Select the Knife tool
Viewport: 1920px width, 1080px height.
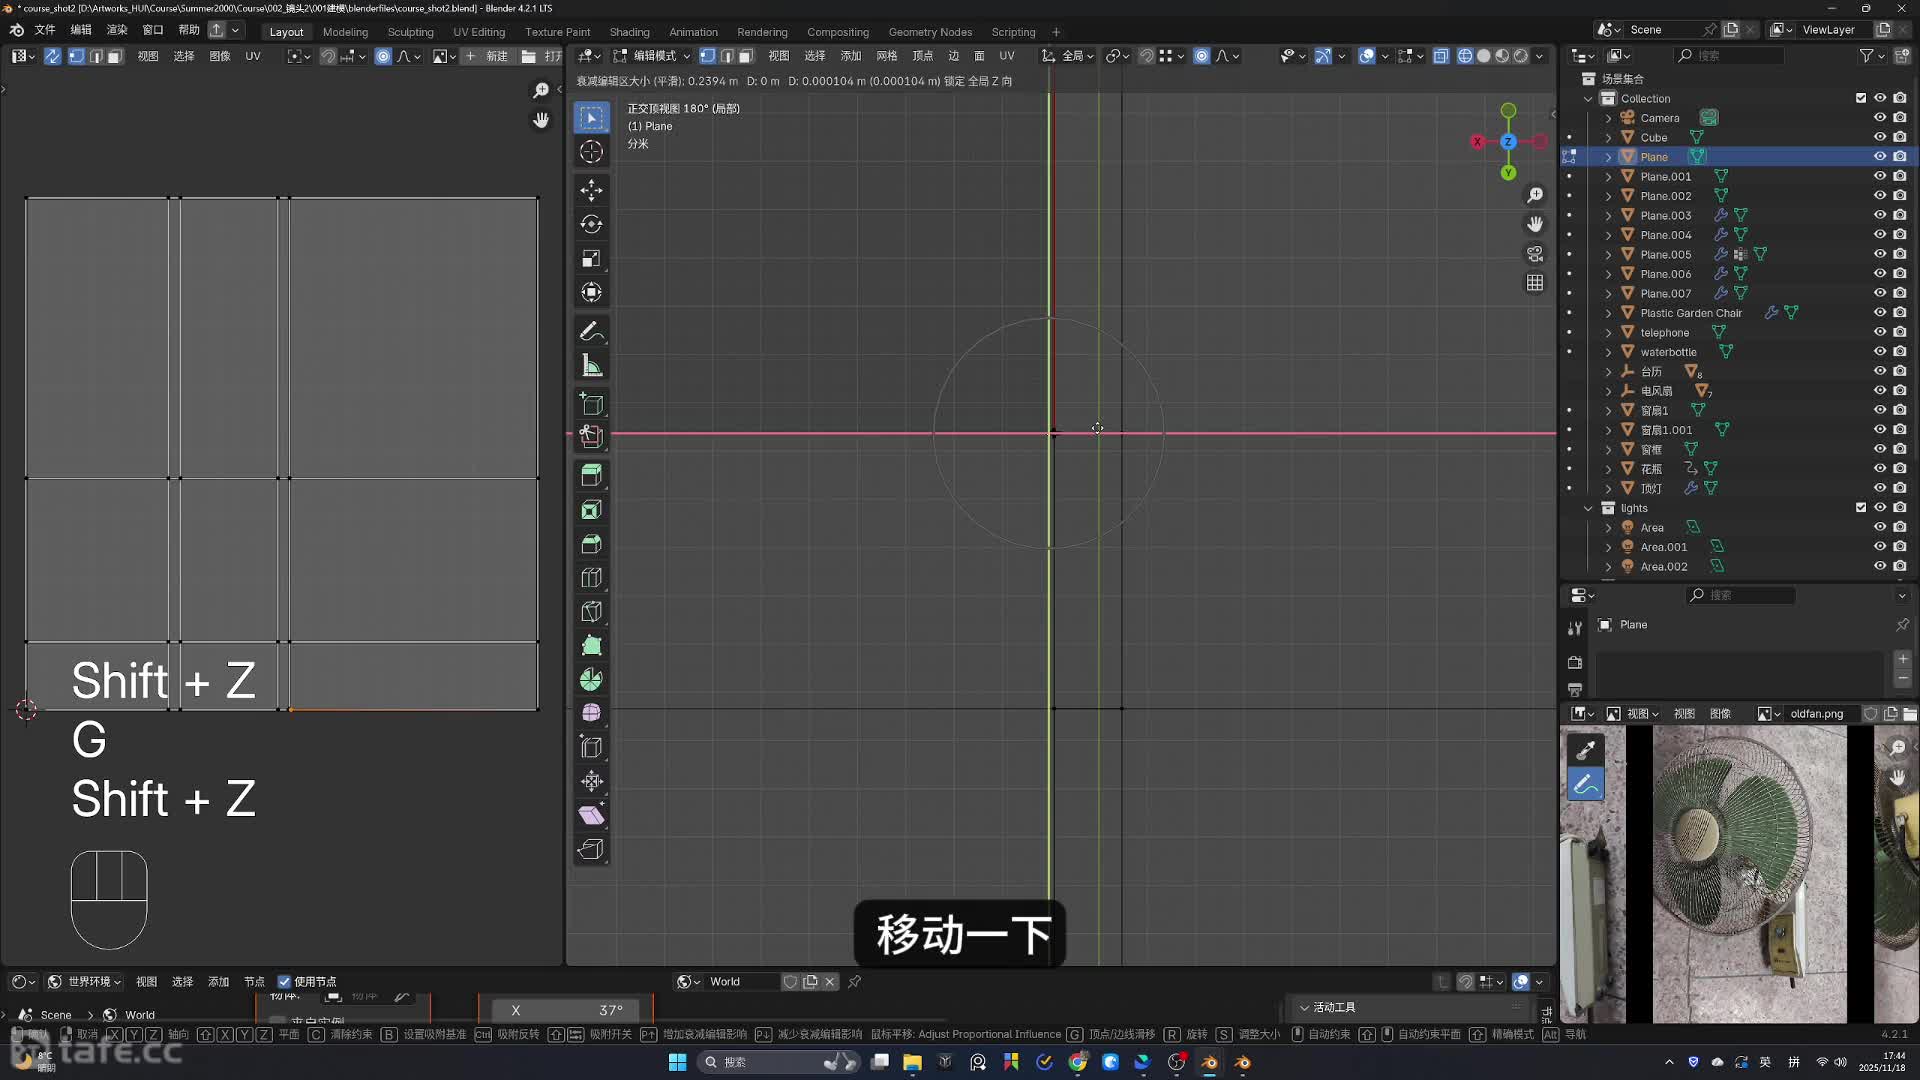(591, 612)
